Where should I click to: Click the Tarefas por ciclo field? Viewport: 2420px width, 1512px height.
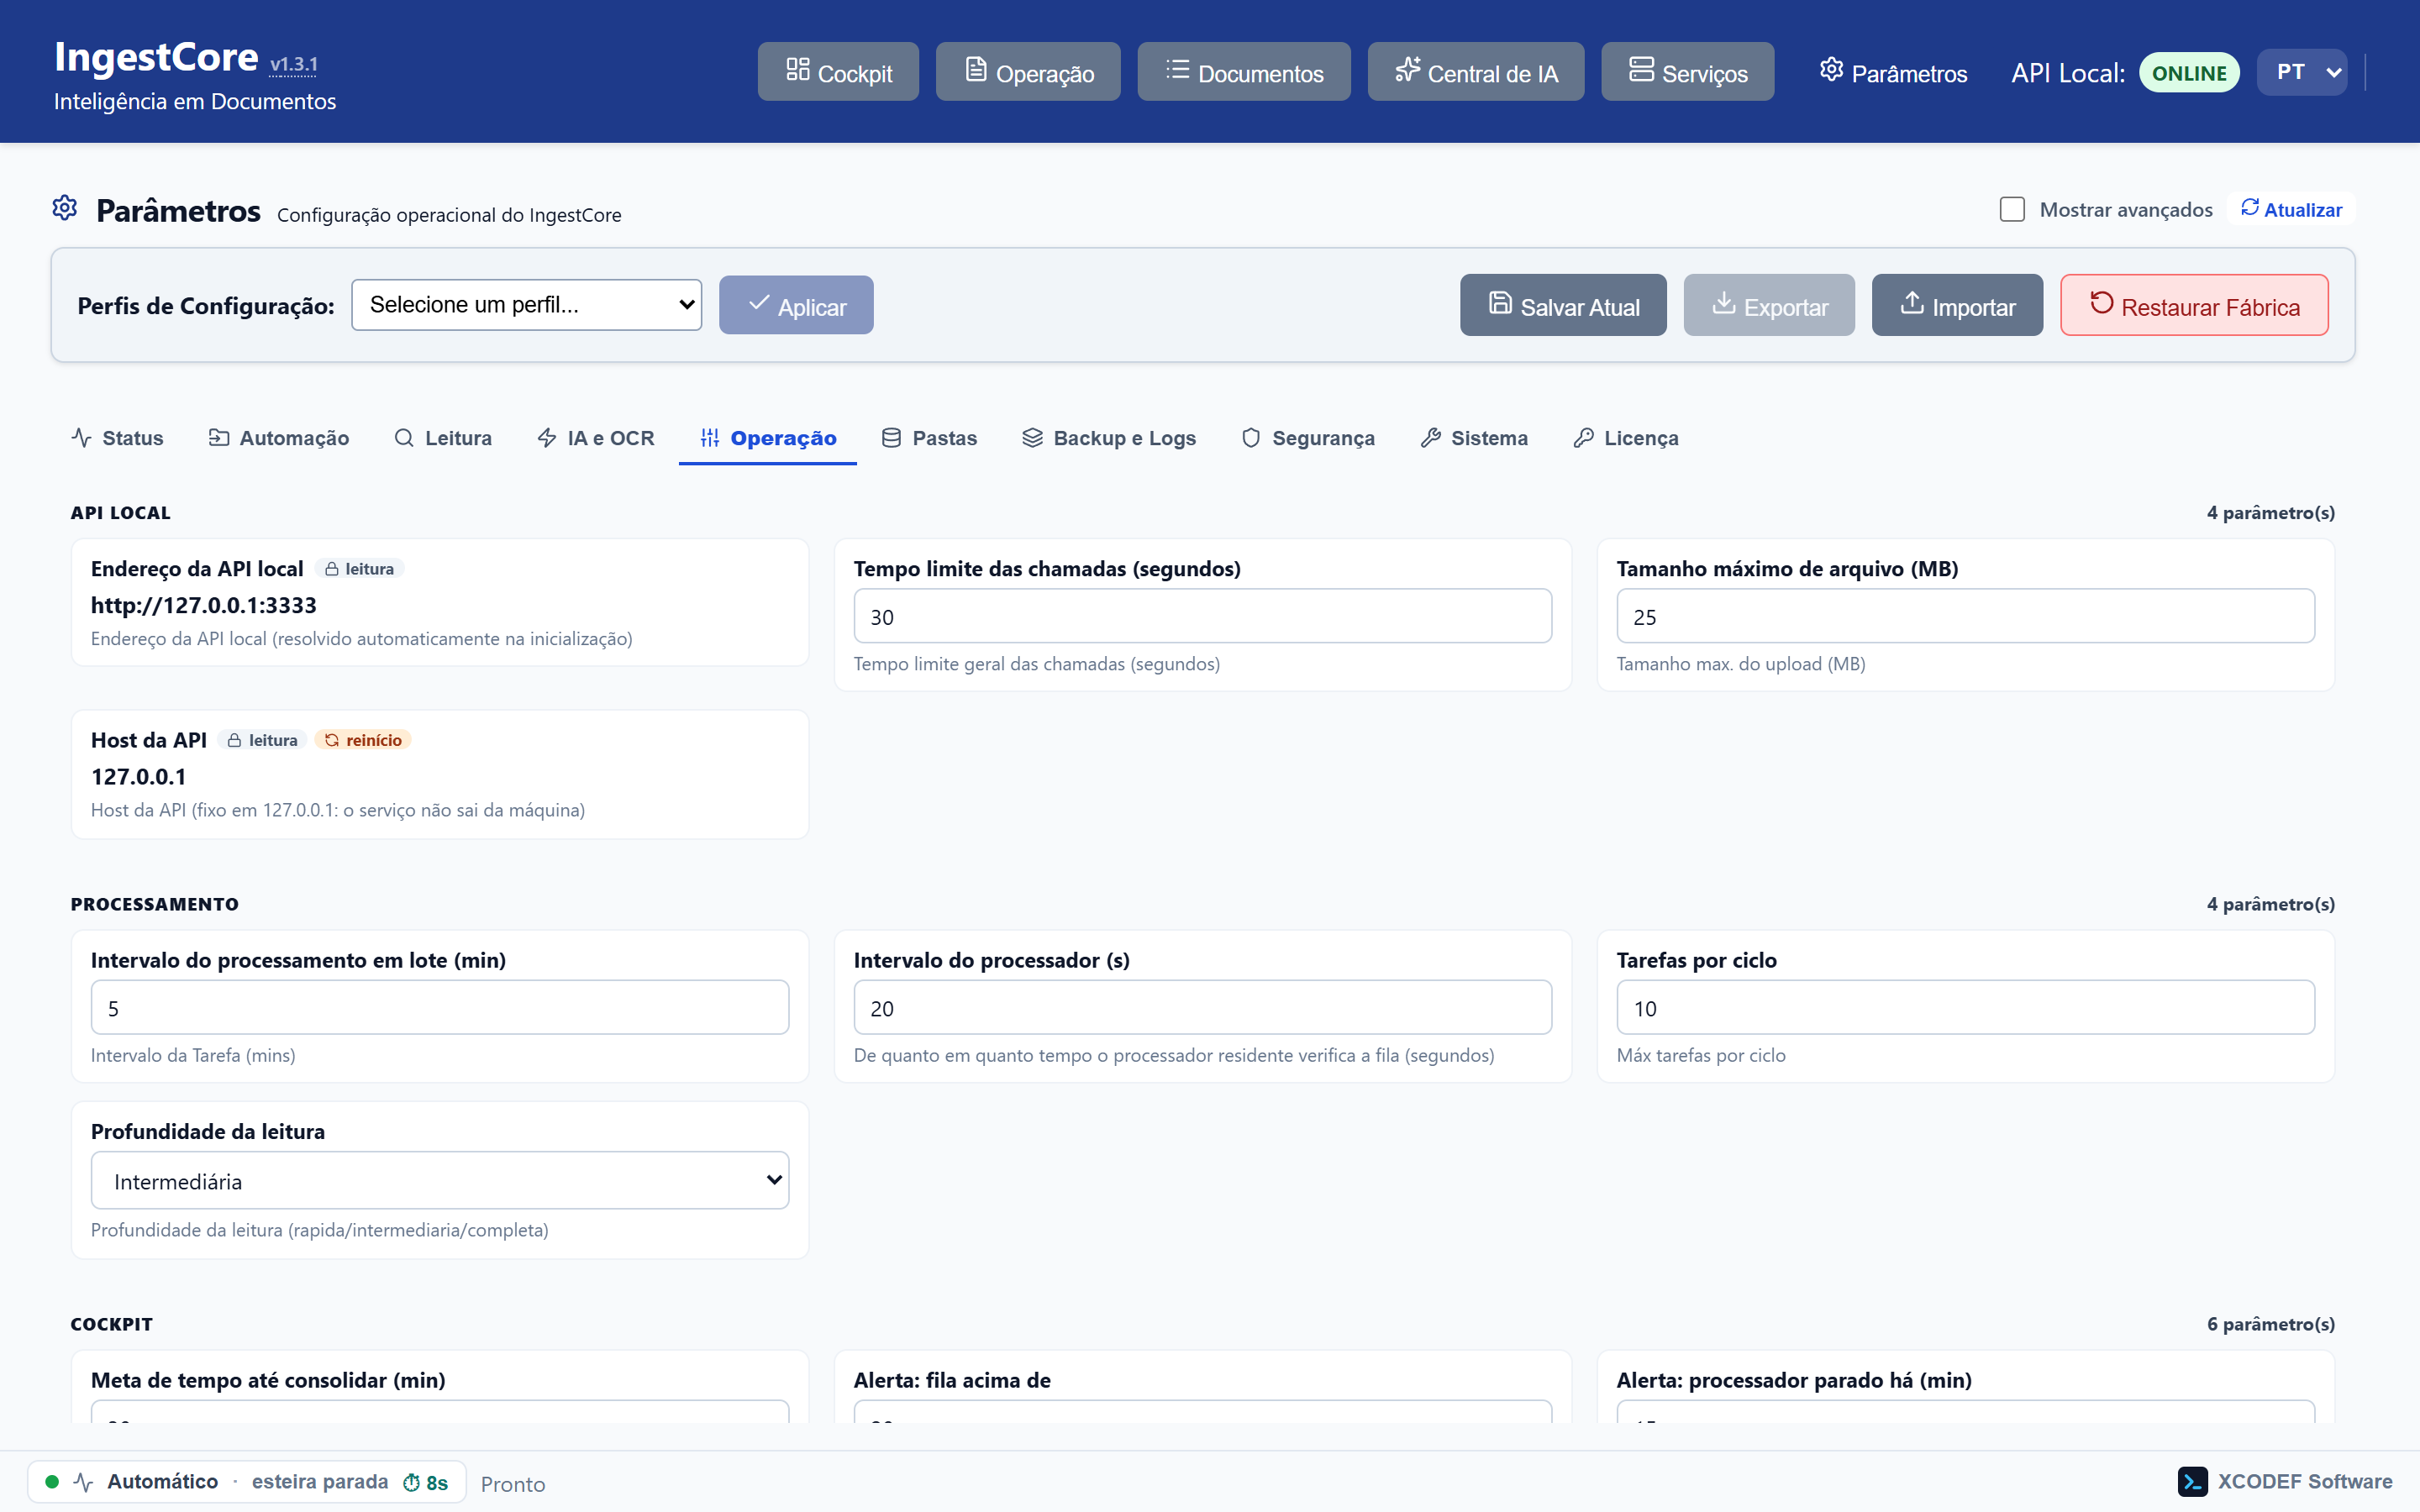(x=1965, y=1007)
